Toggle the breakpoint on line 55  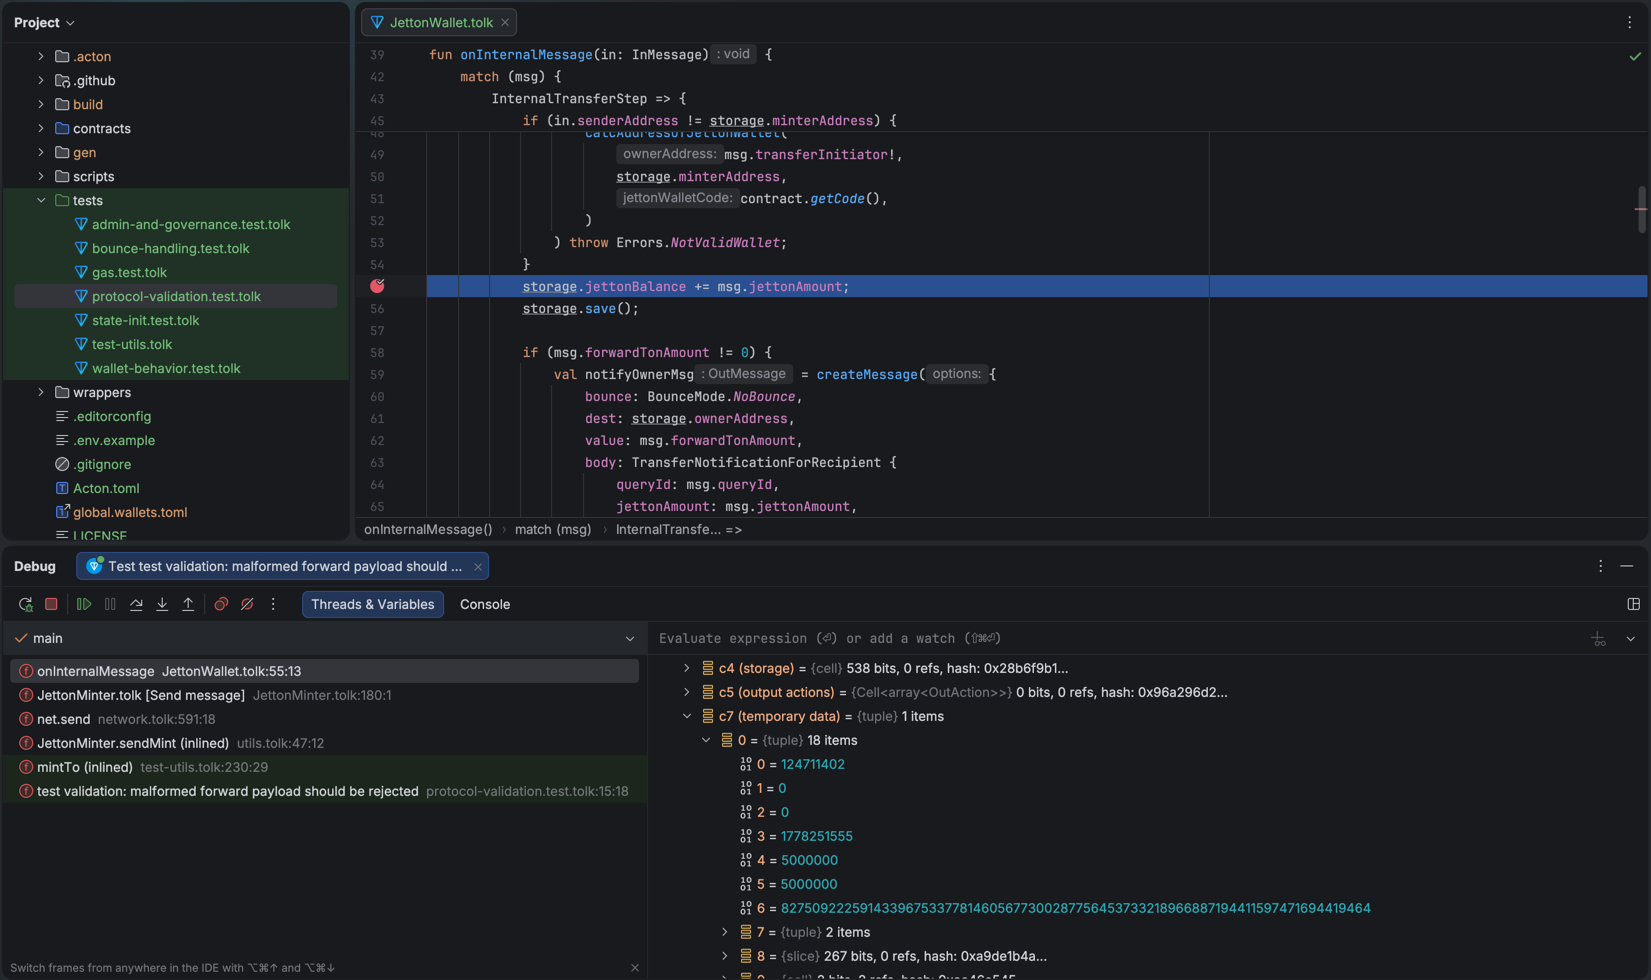pyautogui.click(x=377, y=286)
